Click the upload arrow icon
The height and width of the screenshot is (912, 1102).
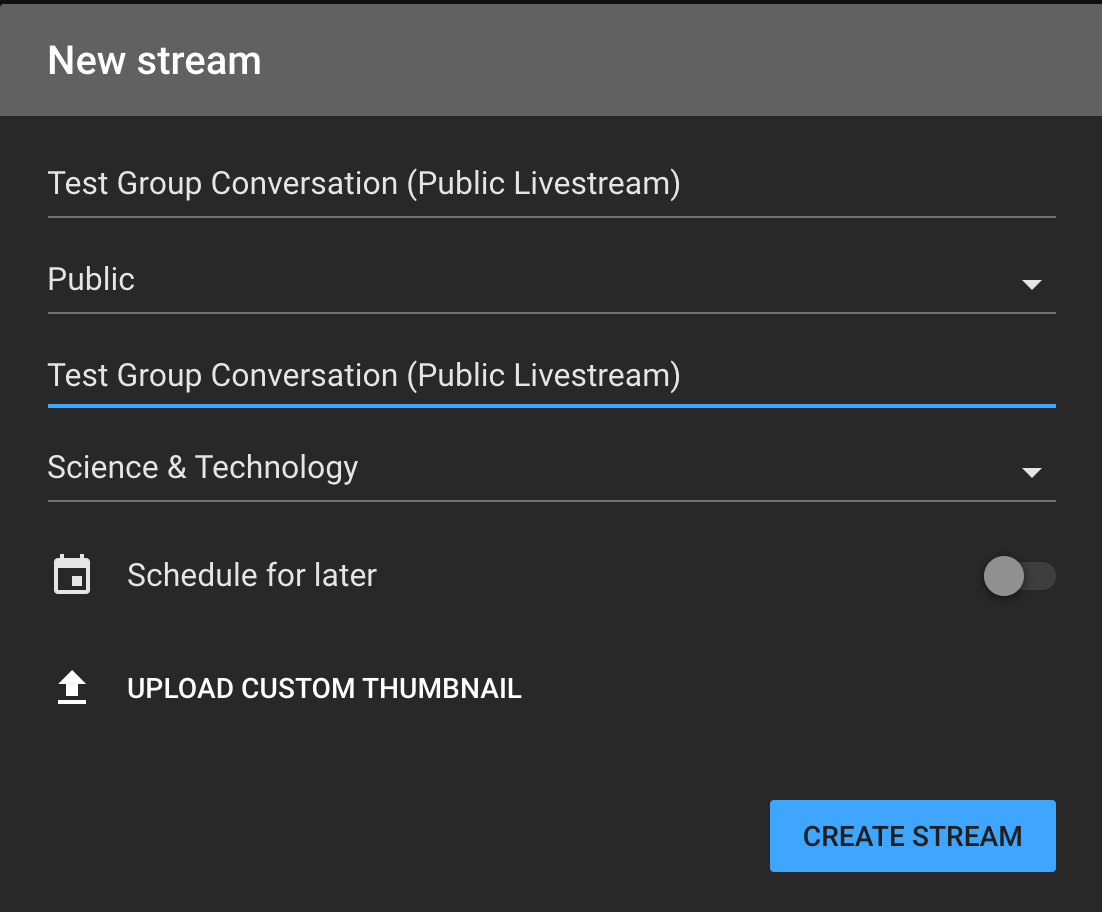(x=72, y=688)
